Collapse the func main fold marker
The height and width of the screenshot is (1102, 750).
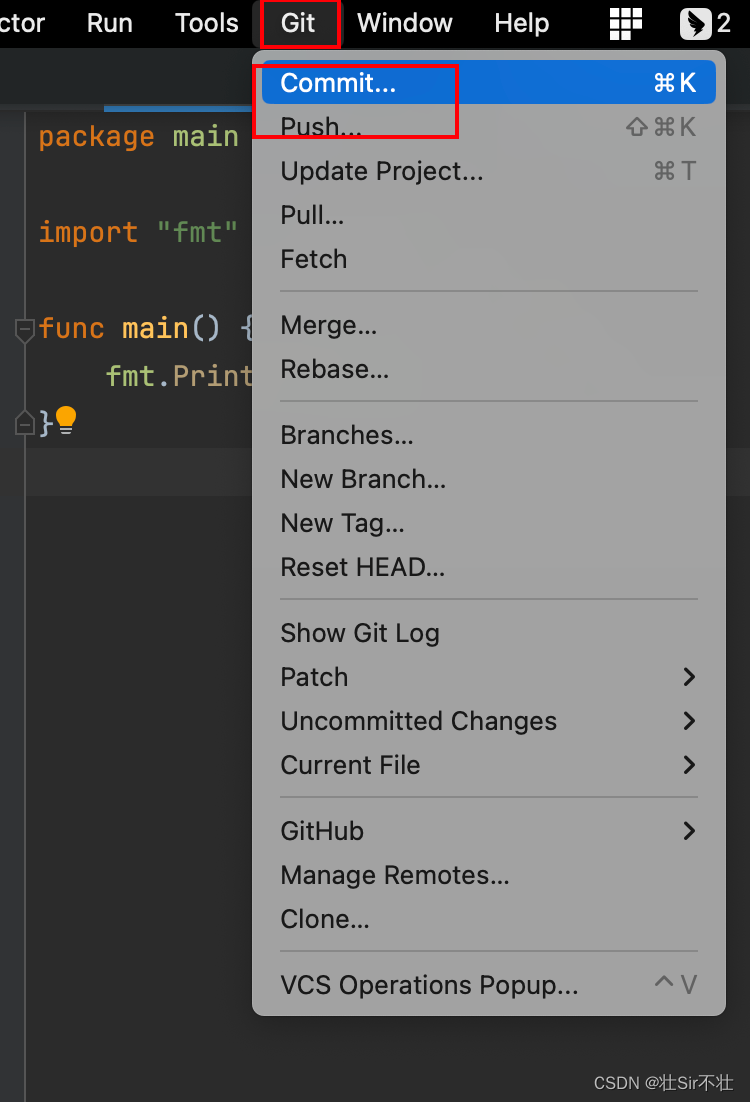(x=25, y=329)
